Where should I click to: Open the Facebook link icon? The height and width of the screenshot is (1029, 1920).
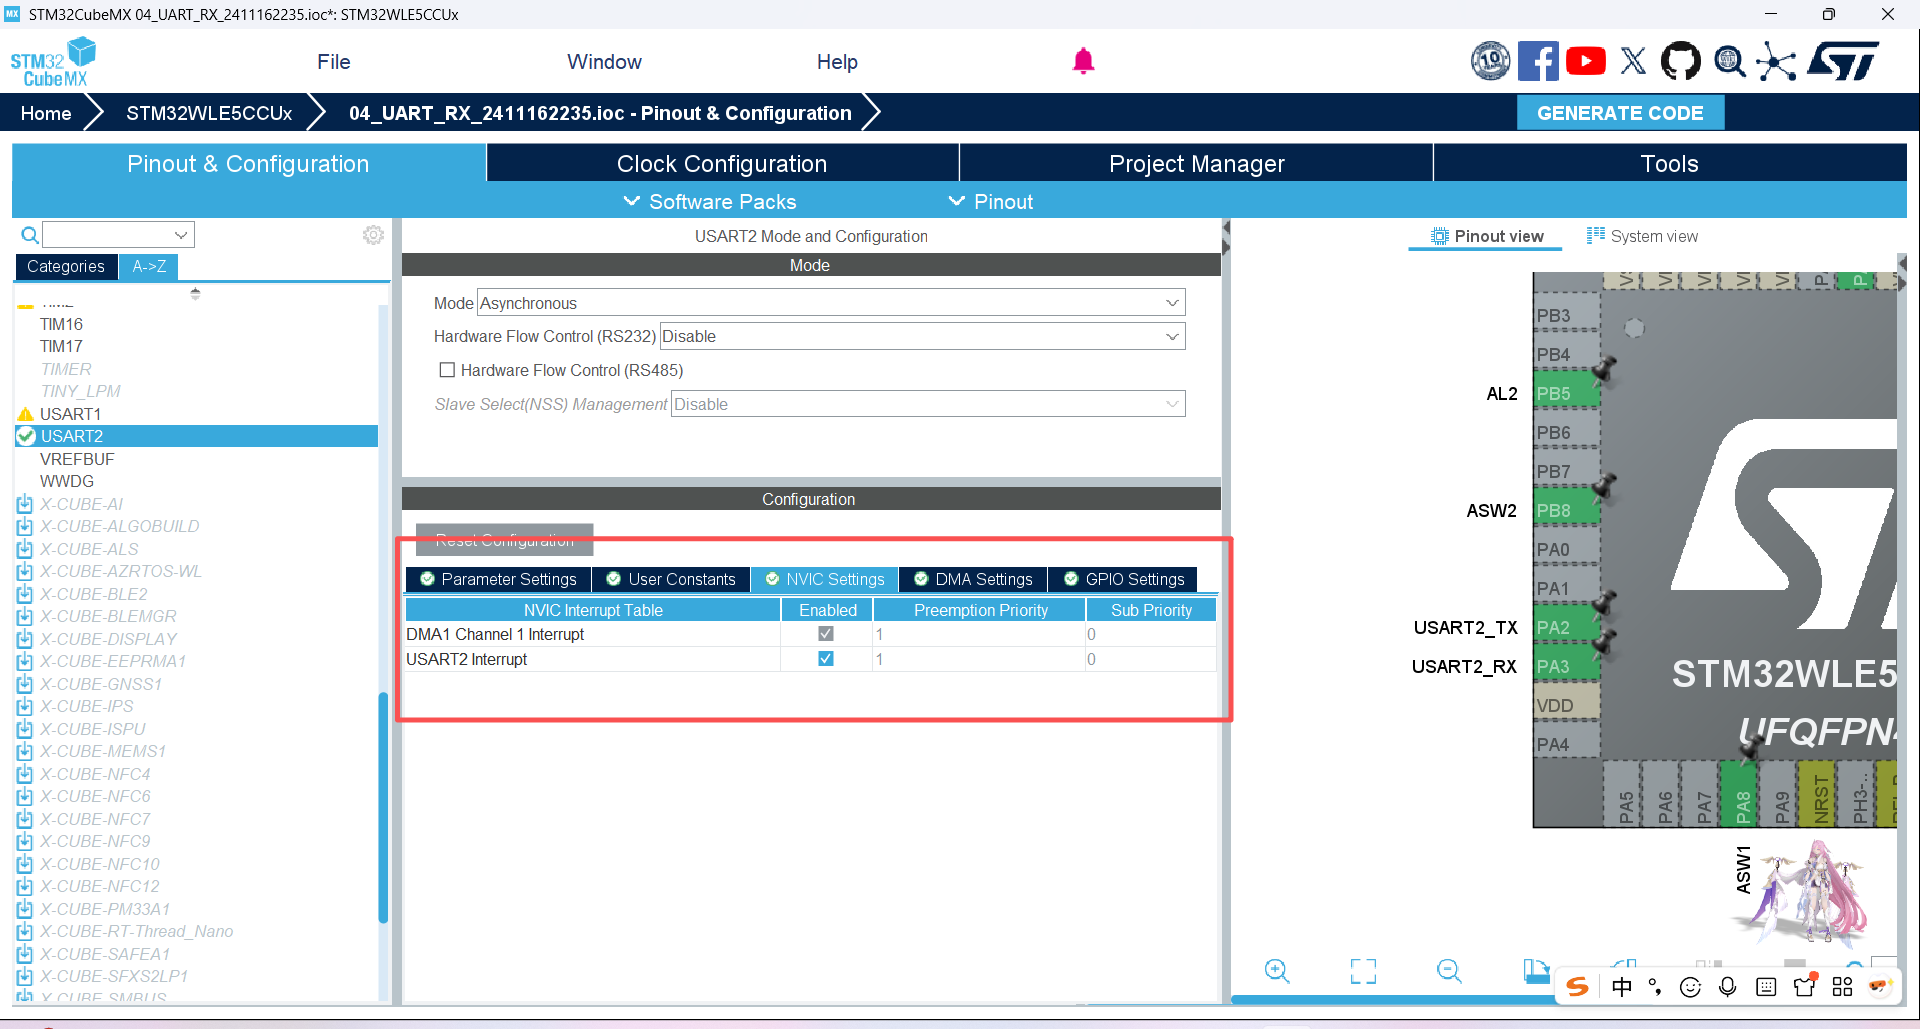click(x=1538, y=61)
